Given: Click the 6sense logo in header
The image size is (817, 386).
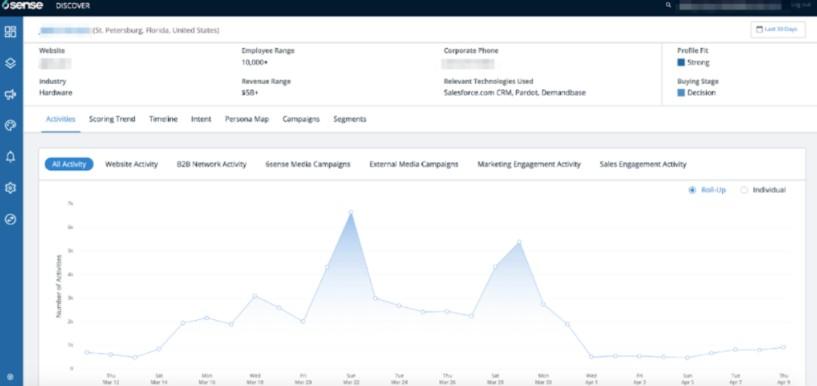Looking at the screenshot, I should (22, 5).
